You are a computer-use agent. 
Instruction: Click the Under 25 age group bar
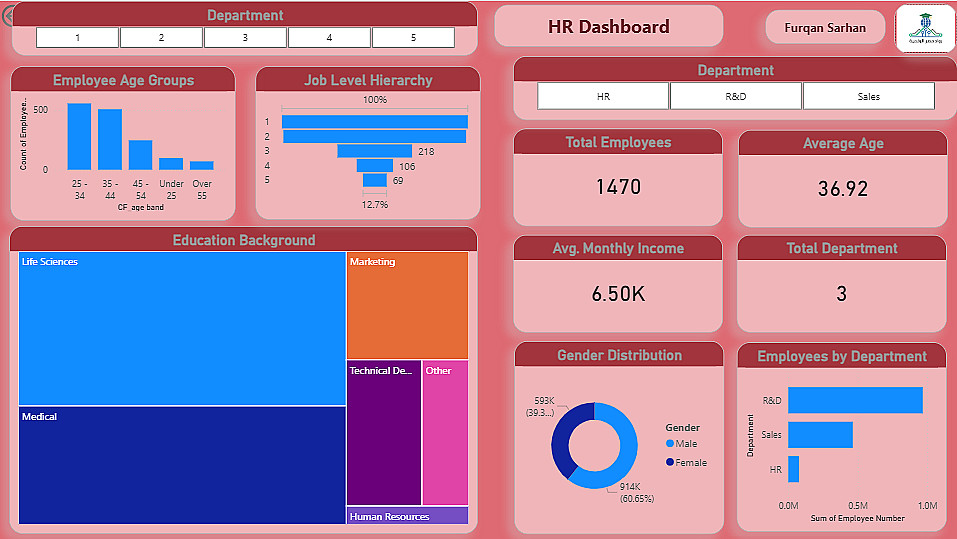171,164
